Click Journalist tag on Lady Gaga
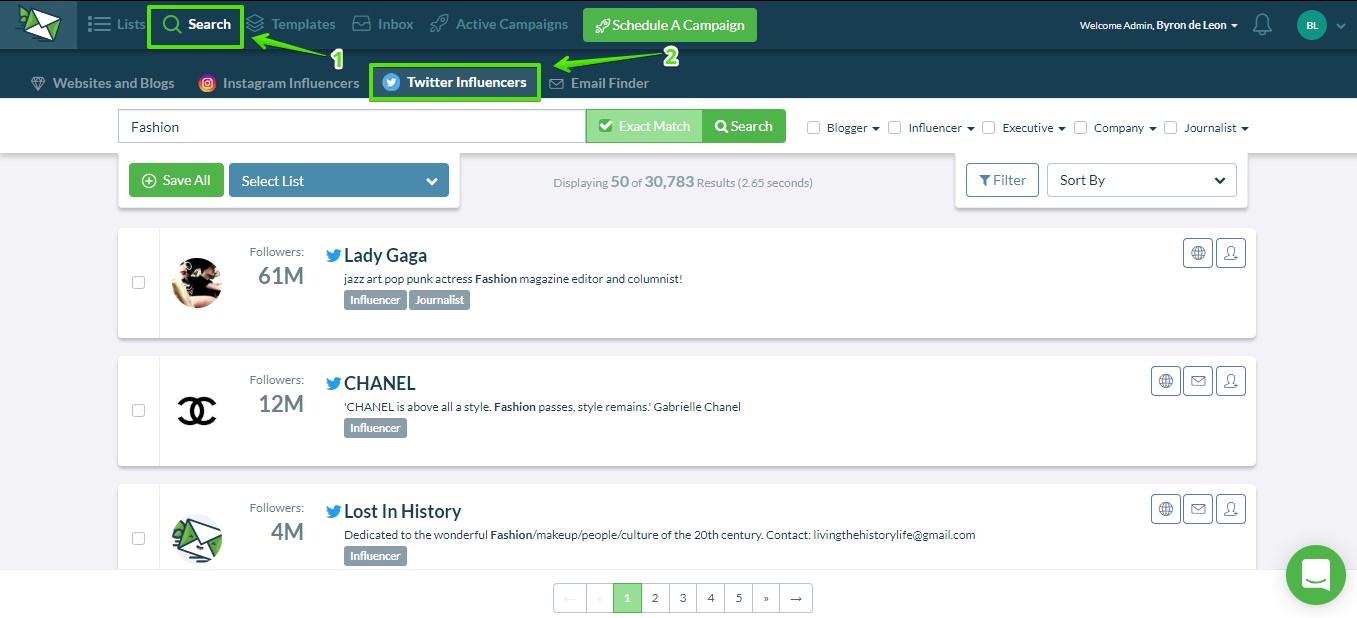This screenshot has height=618, width=1357. [x=440, y=300]
